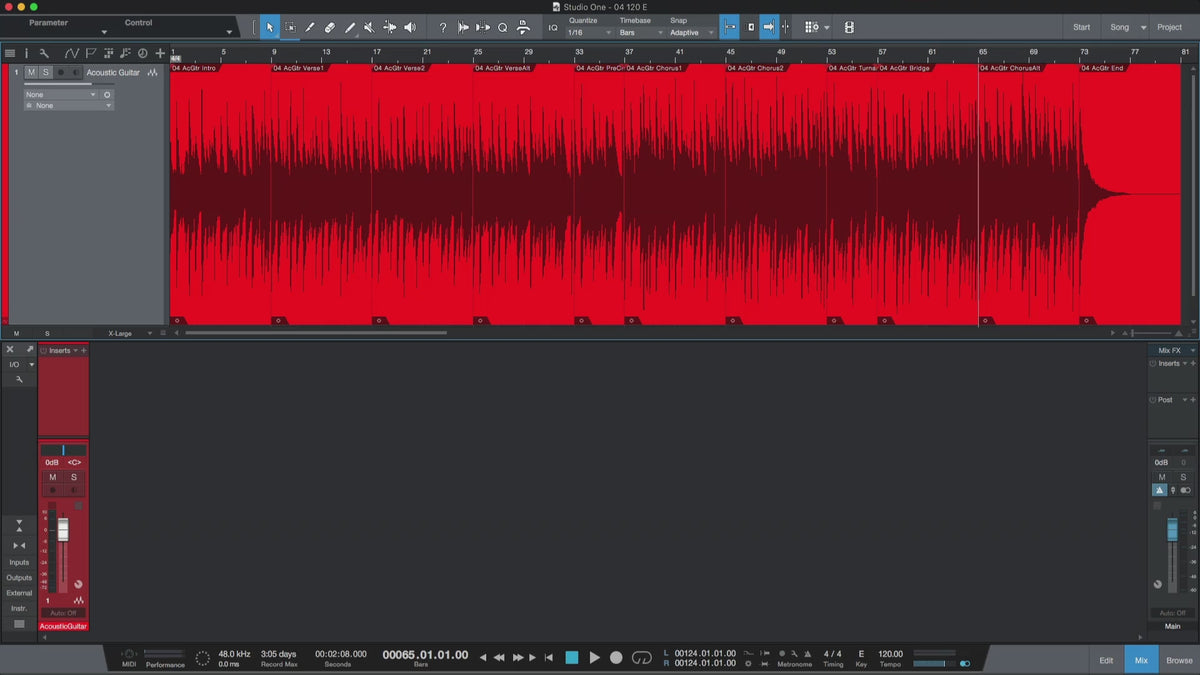1200x675 pixels.
Task: Choose the Split tool
Action: coord(310,27)
